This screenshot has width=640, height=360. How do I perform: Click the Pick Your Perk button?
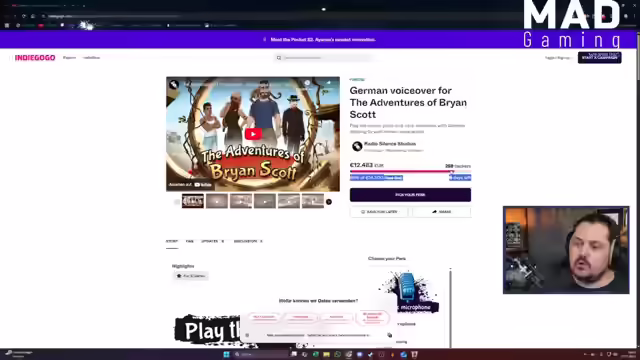(x=410, y=195)
